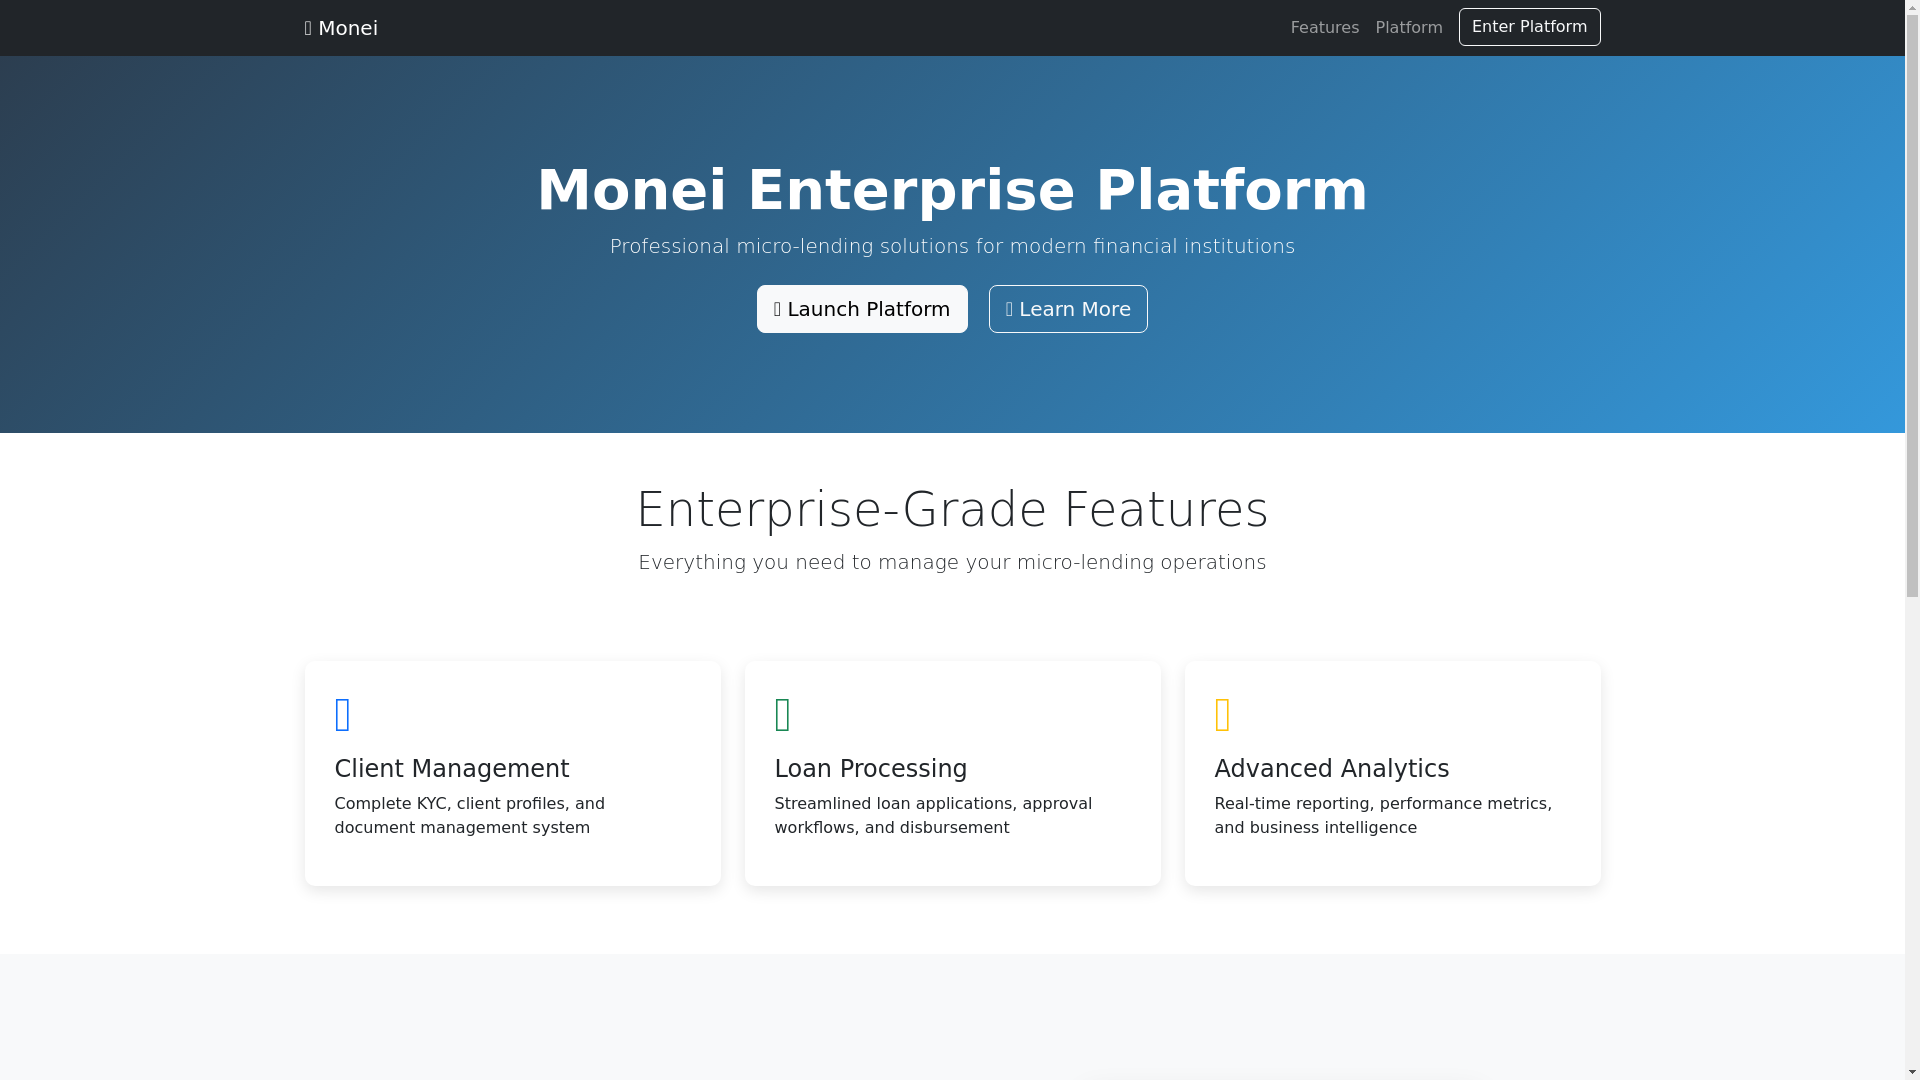Screen dimensions: 1920x1080
Task: Click the Client Management description text
Action: (469, 815)
